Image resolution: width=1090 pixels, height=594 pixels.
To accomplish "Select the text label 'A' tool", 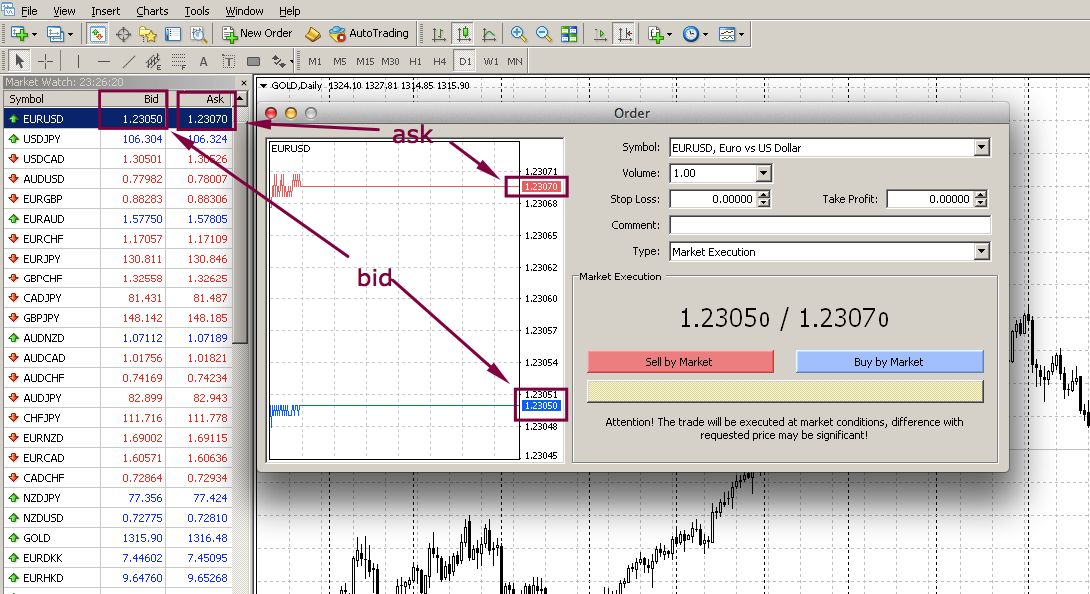I will click(x=203, y=61).
